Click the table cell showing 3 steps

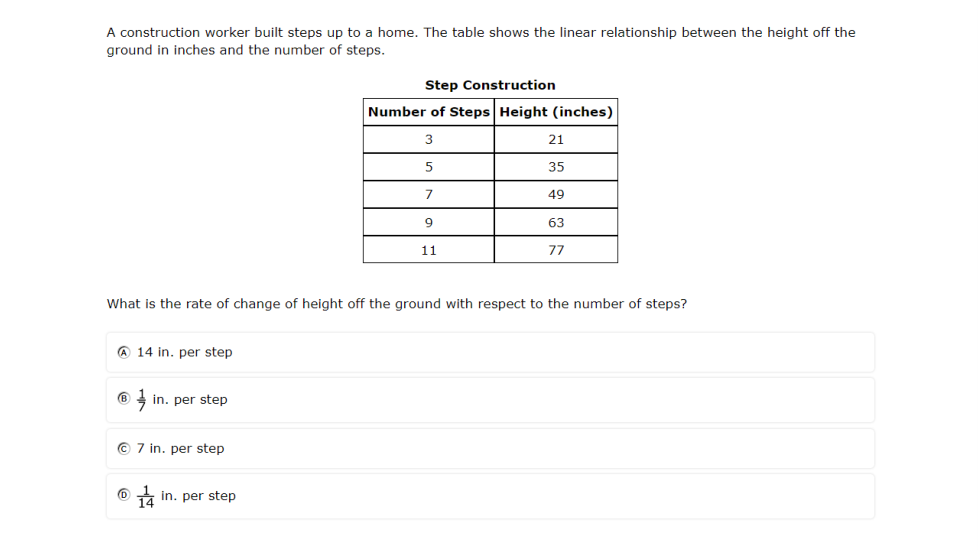point(429,140)
